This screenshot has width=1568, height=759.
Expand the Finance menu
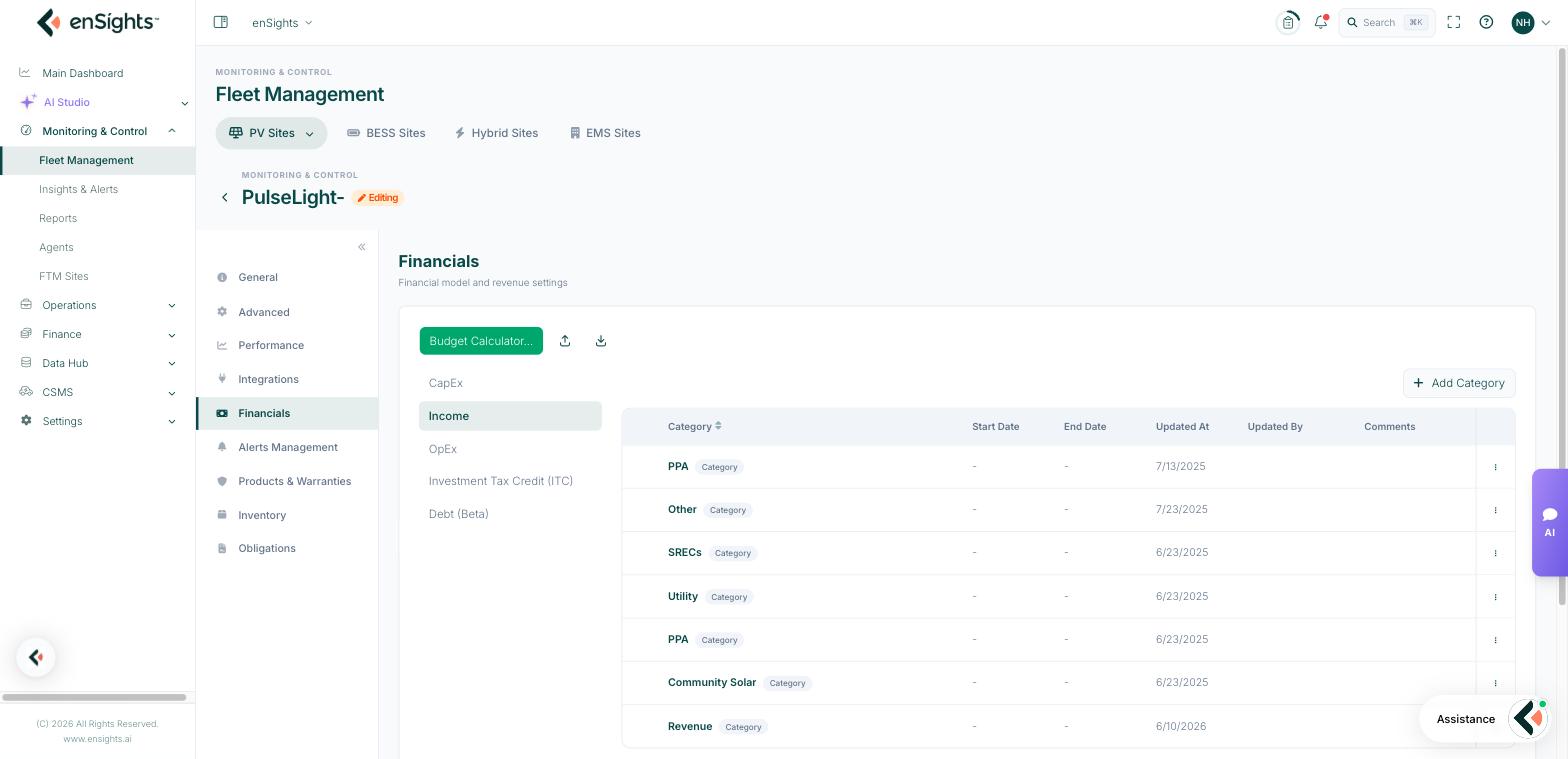[x=172, y=335]
